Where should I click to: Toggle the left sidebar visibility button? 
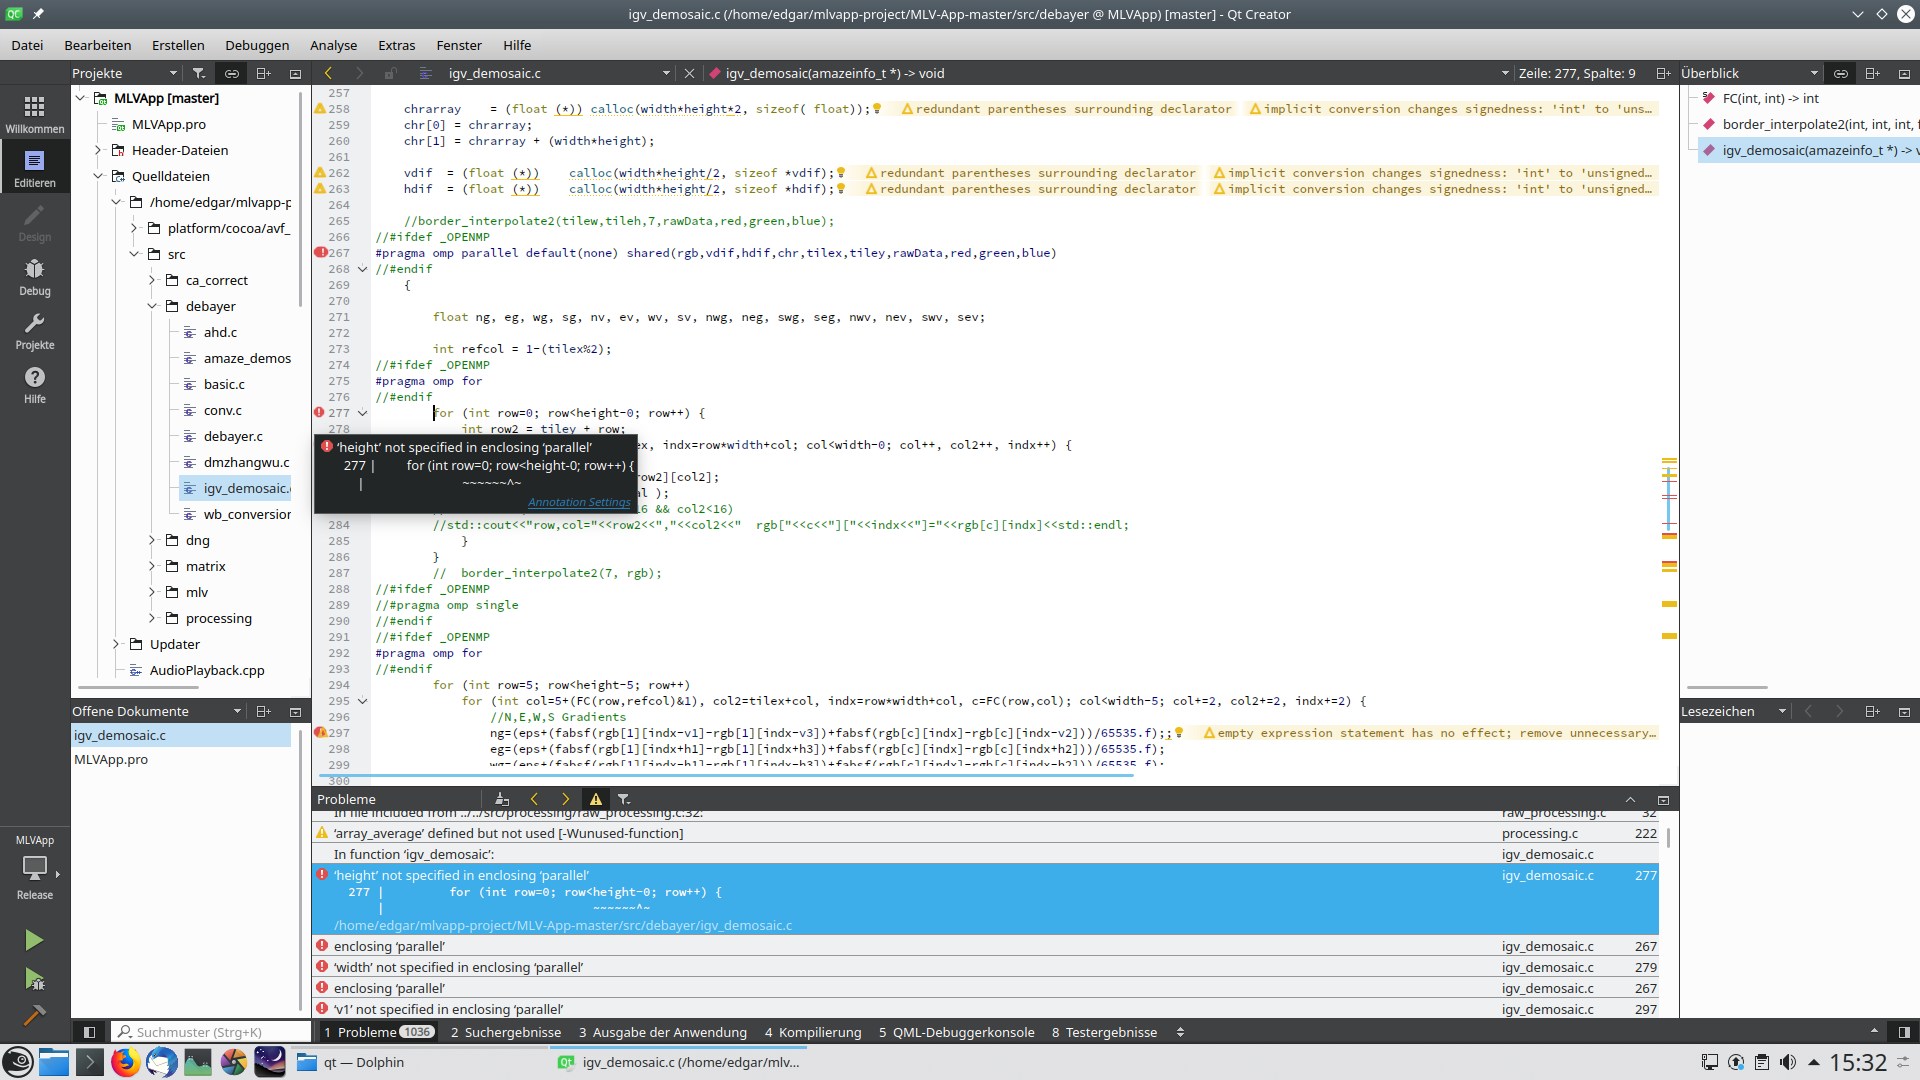[x=89, y=1032]
